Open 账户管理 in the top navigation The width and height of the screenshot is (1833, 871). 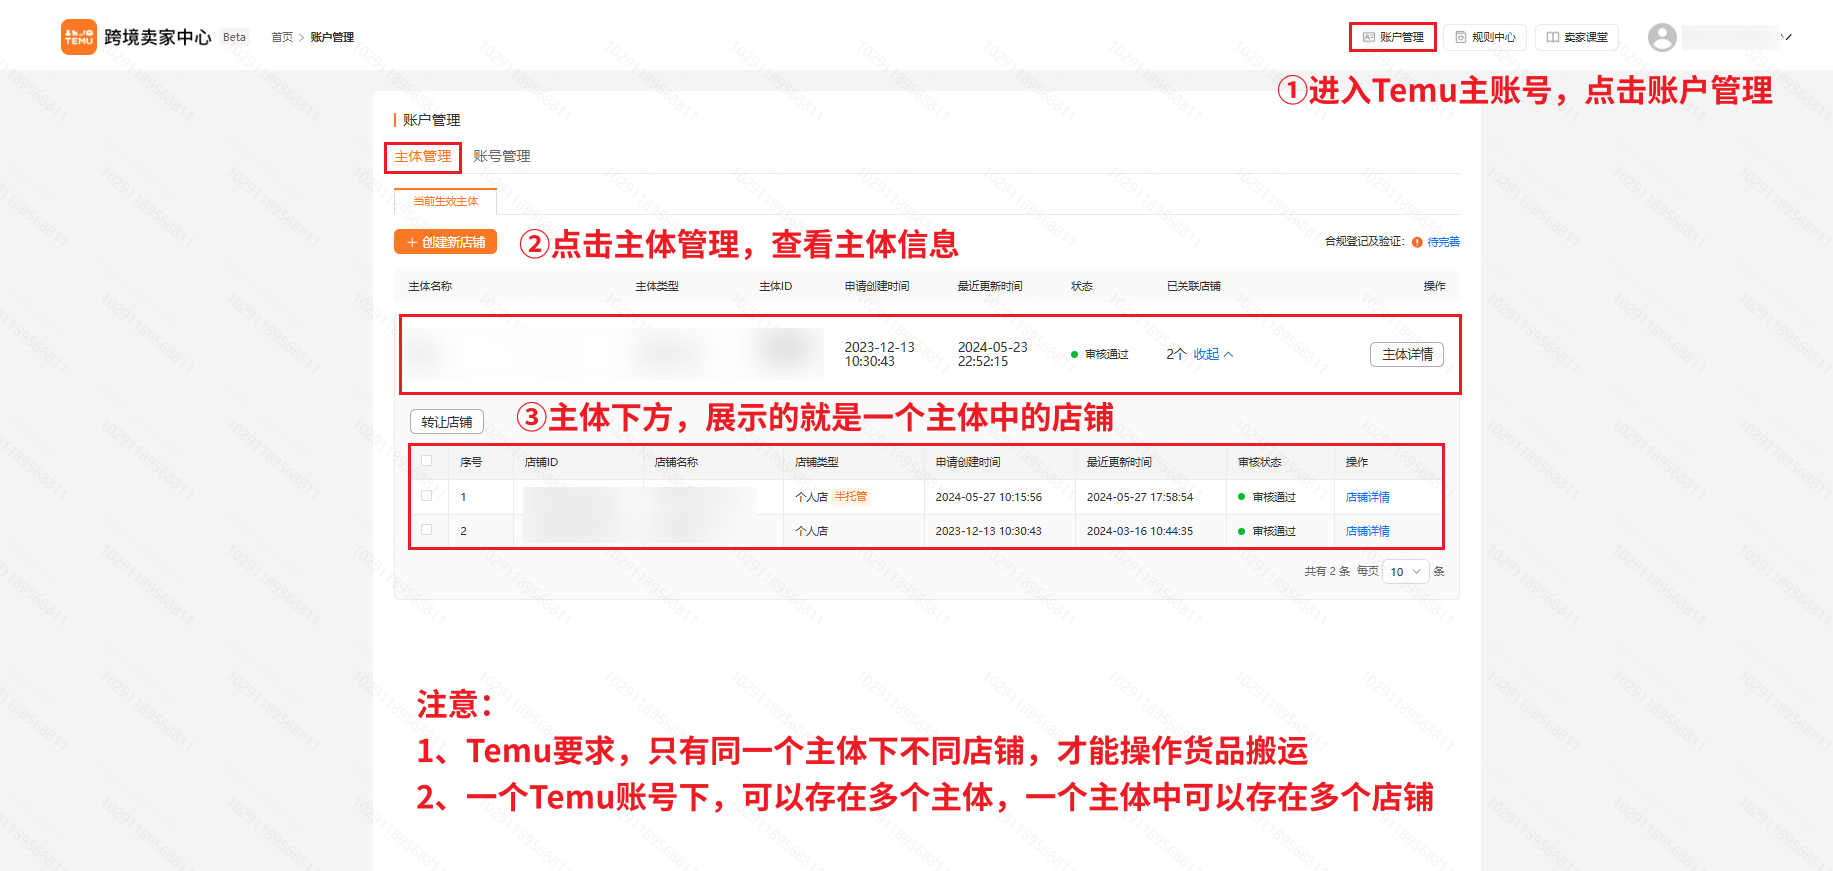(x=1393, y=37)
